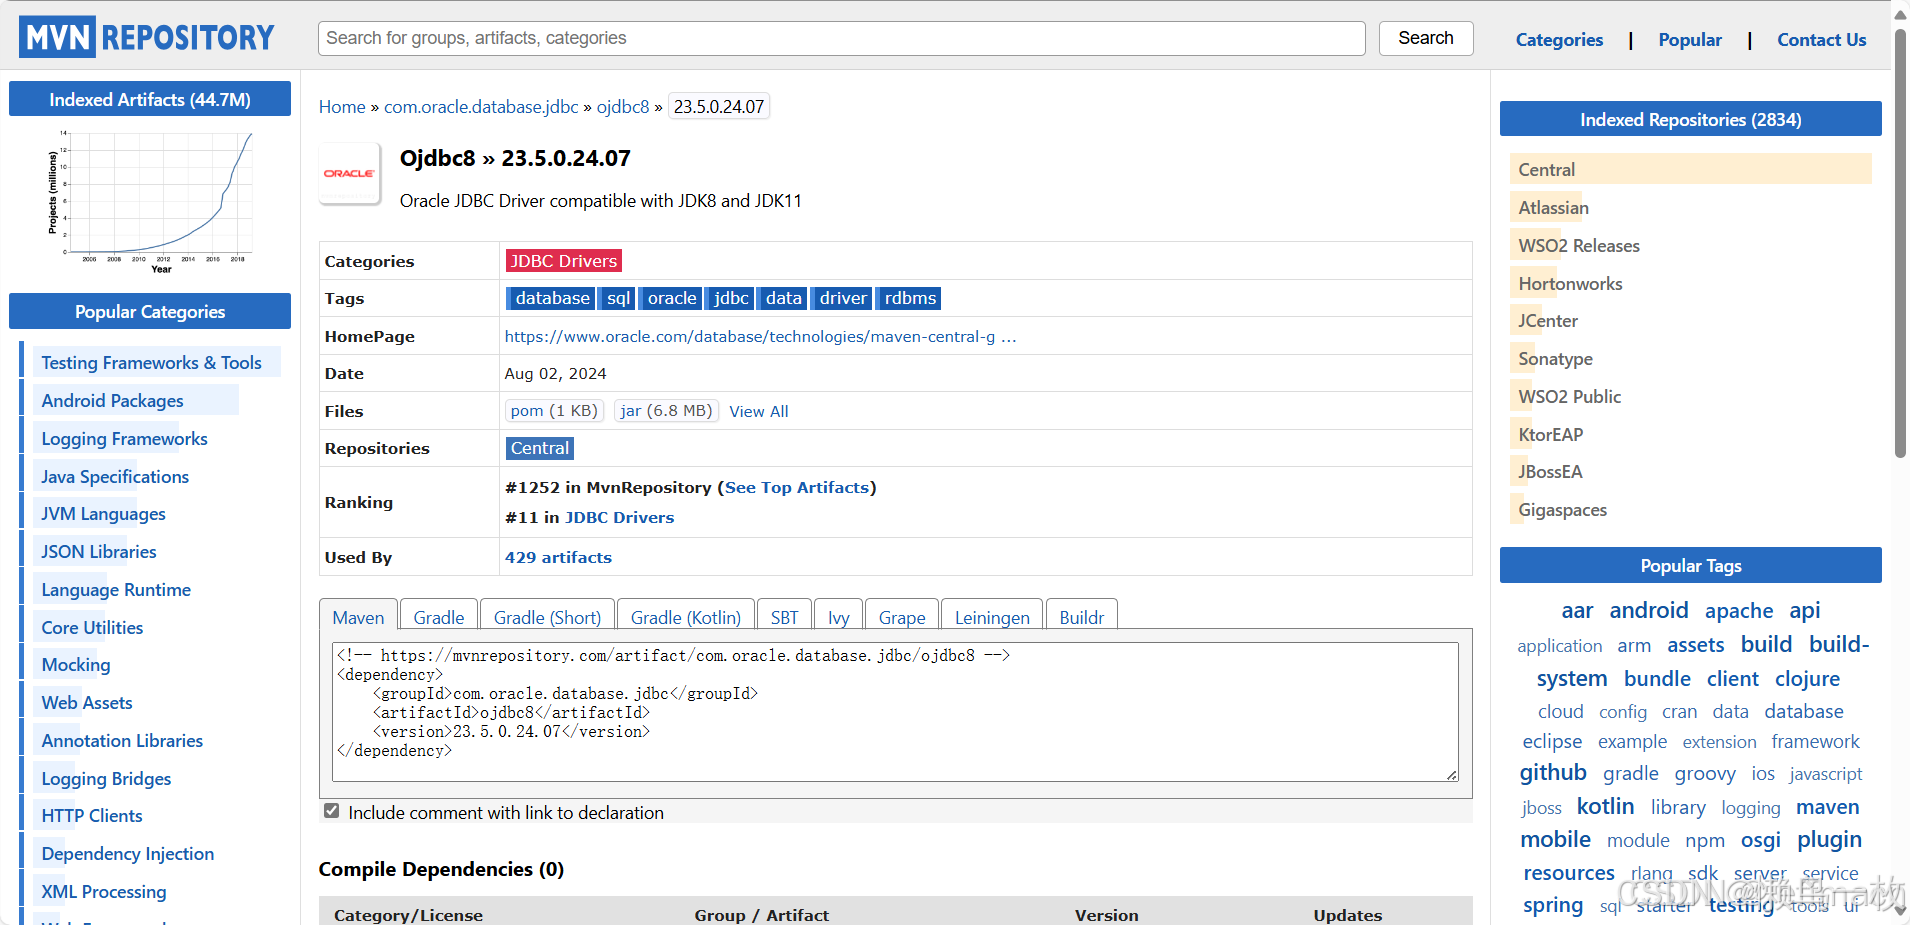Screen dimensions: 1910x925
Task: Open the Hortonworks repository
Action: [x=1570, y=284]
